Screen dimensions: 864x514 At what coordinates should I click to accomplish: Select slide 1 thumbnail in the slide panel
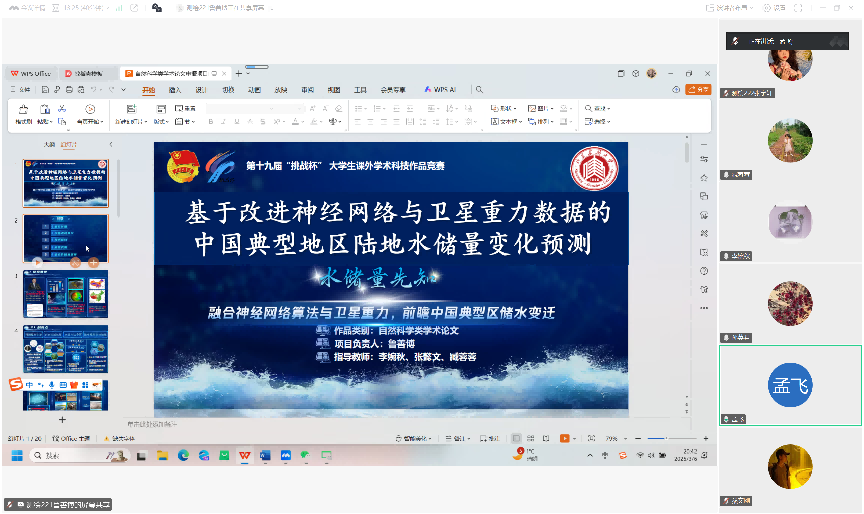66,183
